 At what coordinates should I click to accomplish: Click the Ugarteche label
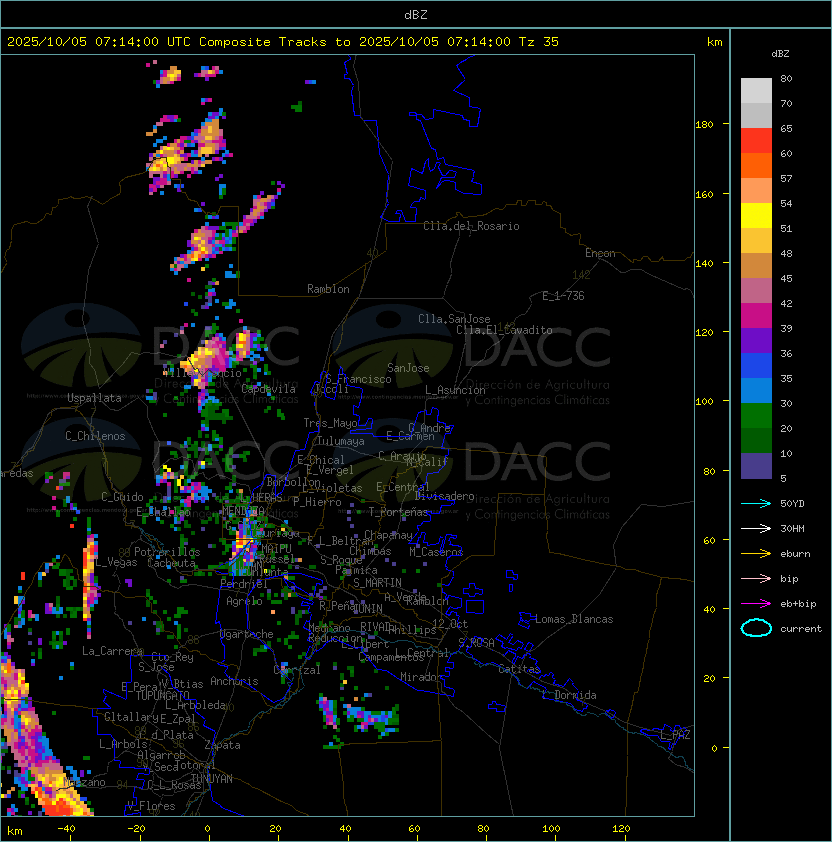tap(247, 634)
